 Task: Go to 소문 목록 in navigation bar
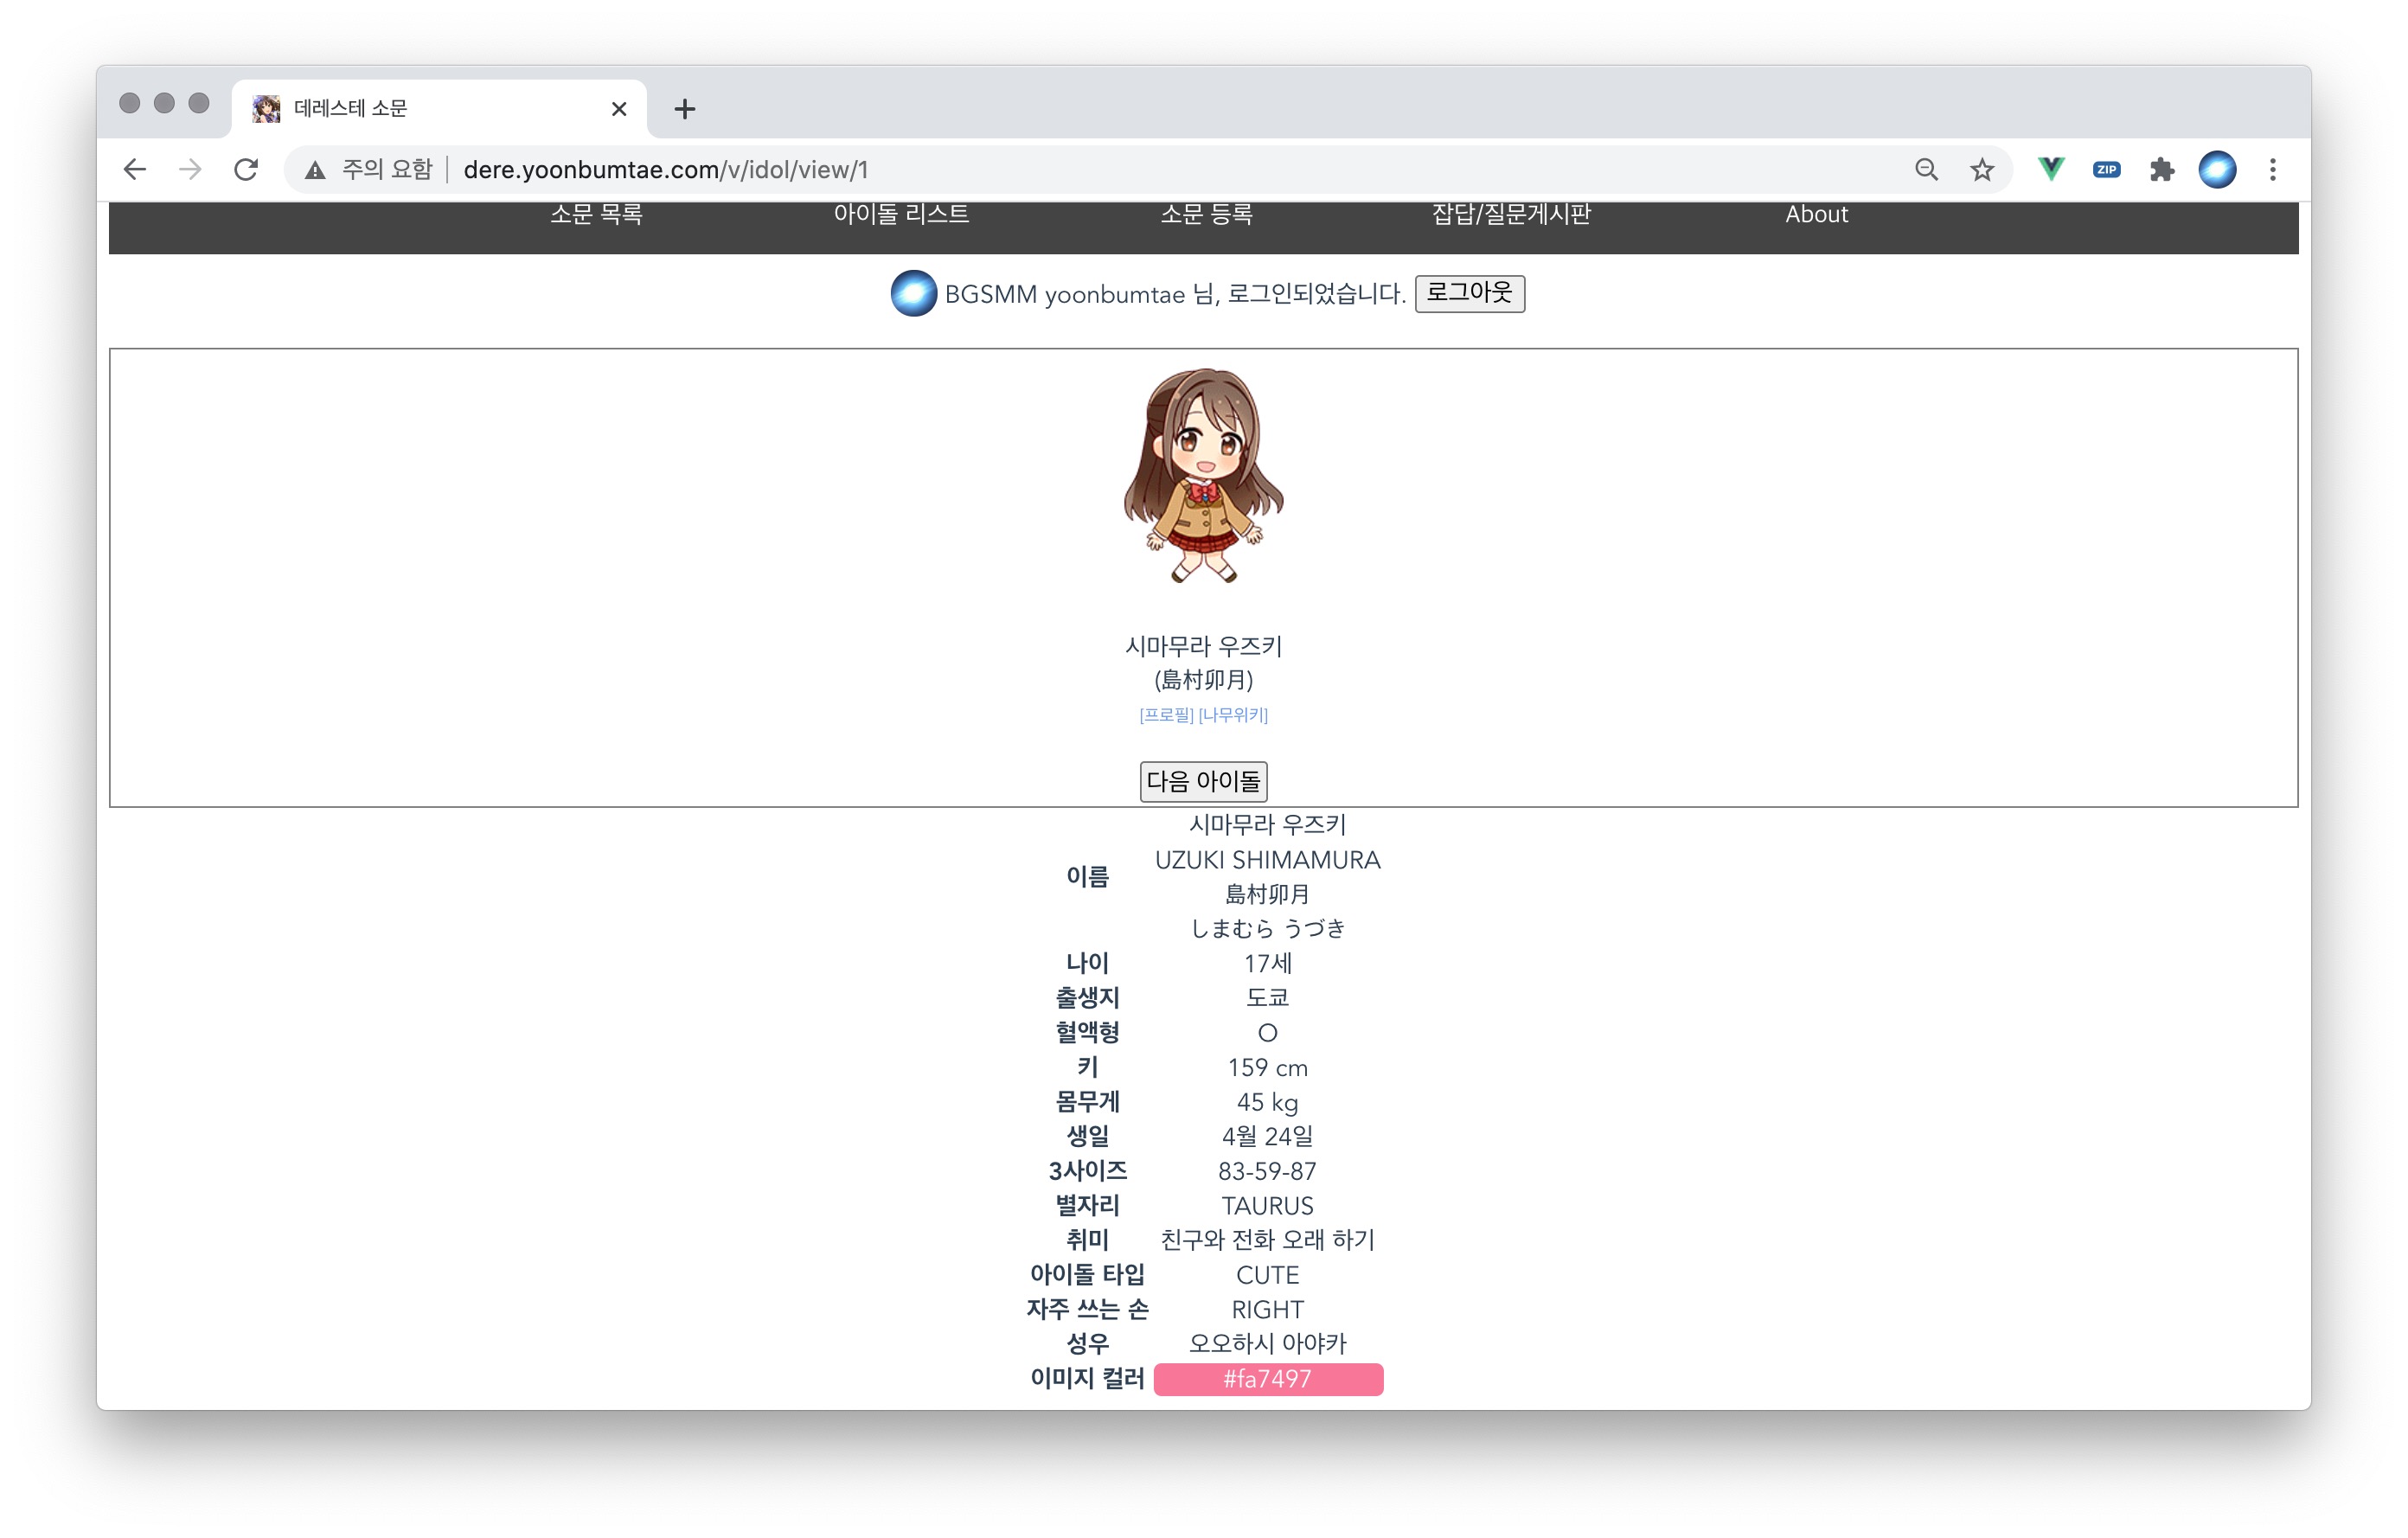pos(596,214)
